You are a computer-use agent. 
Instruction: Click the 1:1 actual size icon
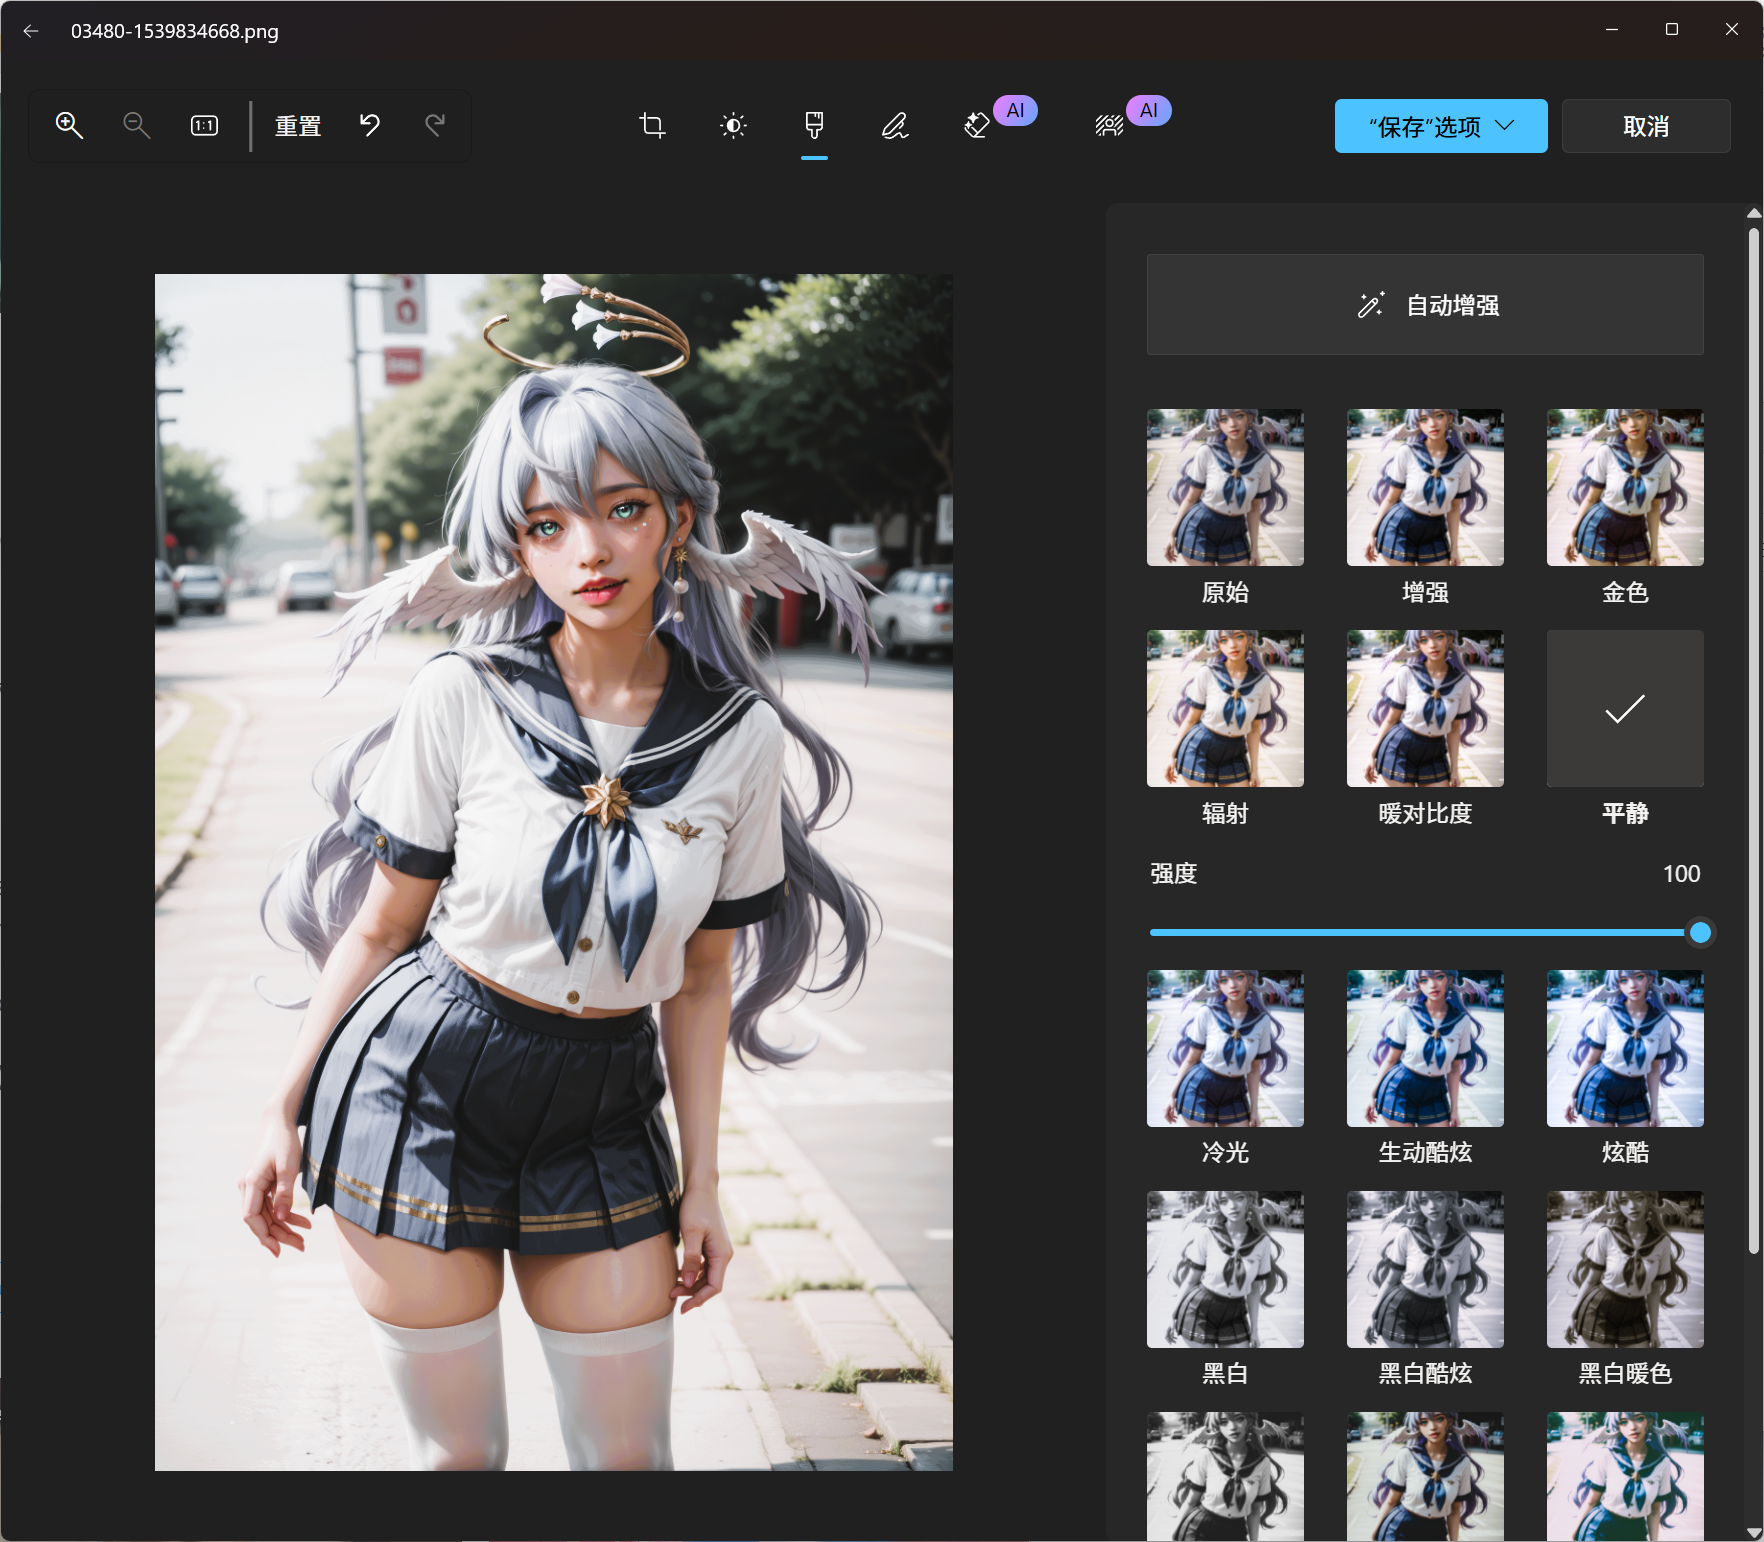(204, 126)
